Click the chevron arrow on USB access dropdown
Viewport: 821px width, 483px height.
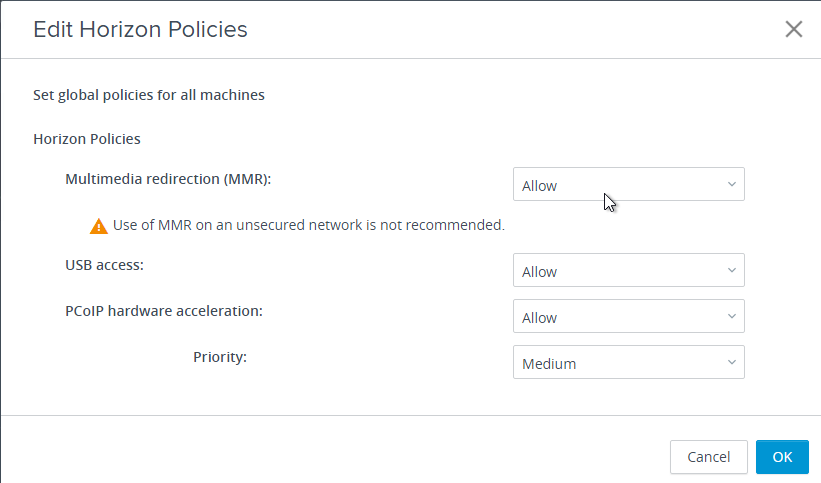click(731, 270)
